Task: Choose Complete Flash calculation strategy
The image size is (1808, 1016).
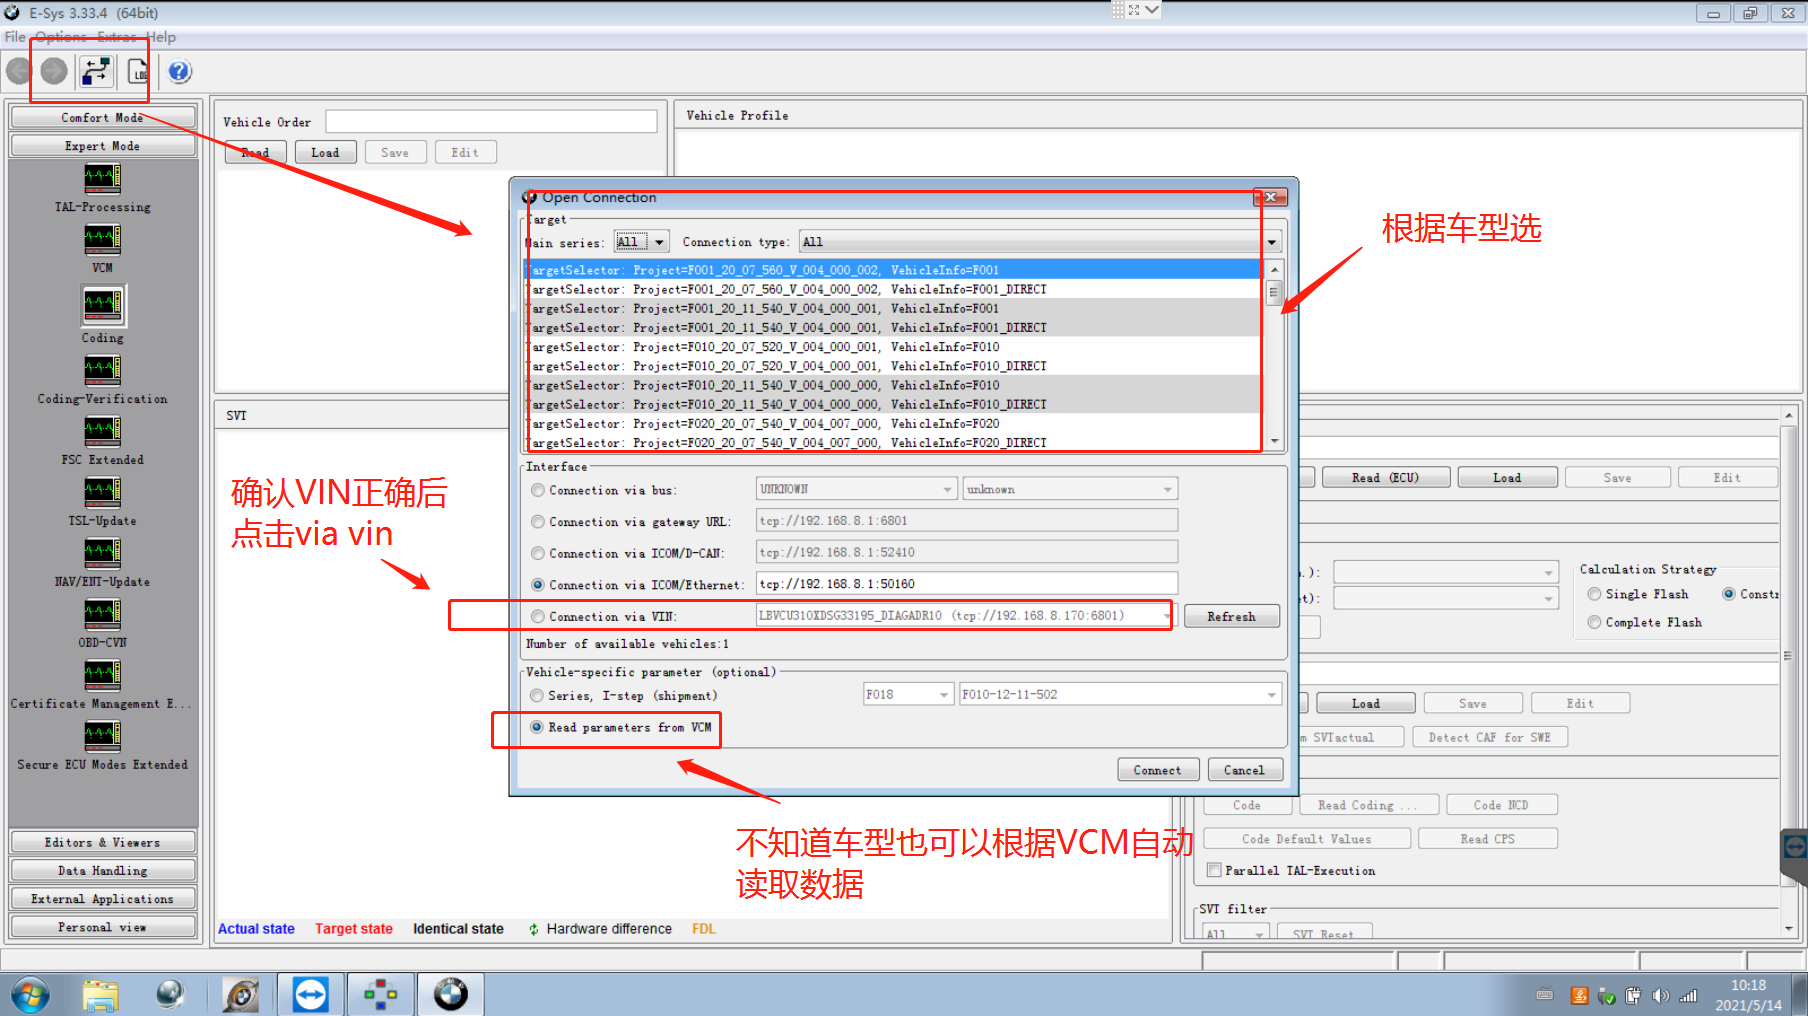Action: (1595, 622)
